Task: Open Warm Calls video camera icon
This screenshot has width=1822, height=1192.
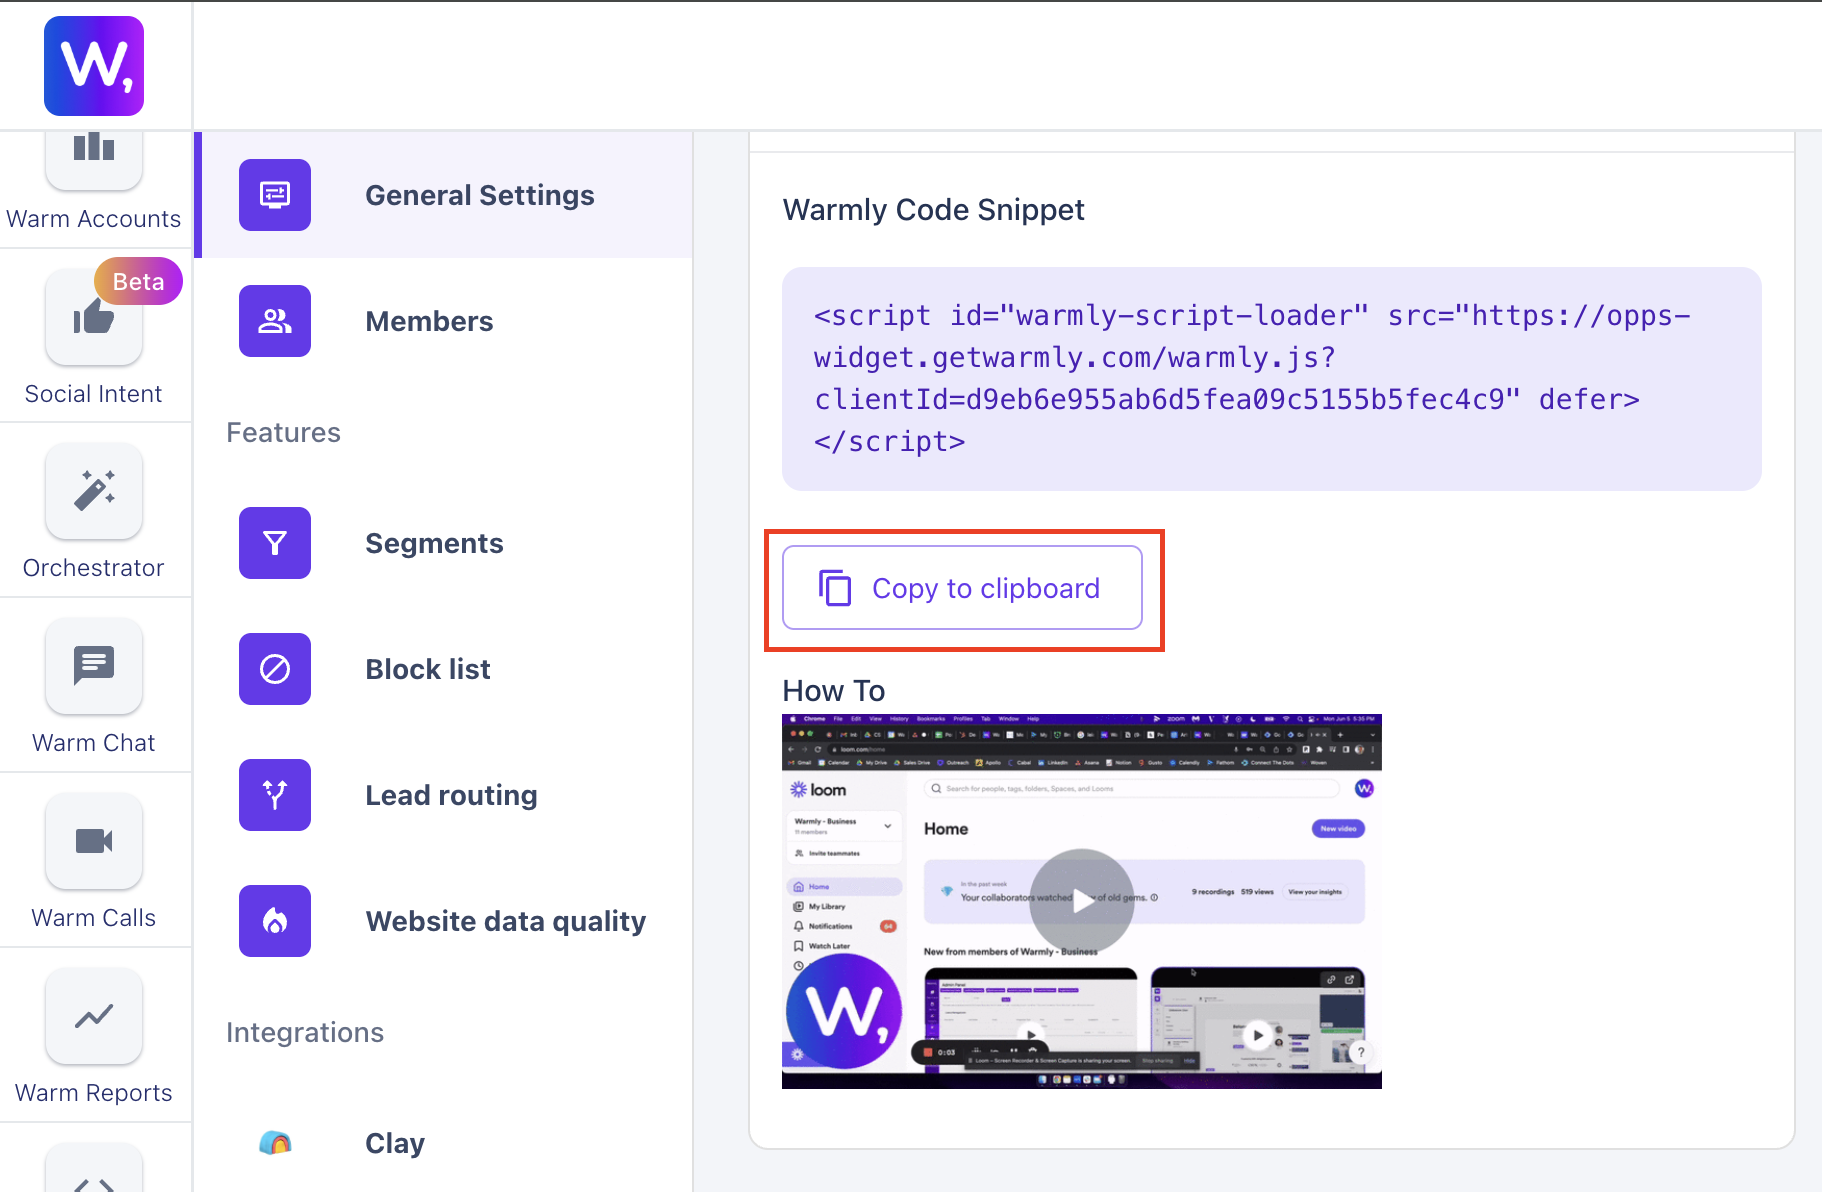Action: pyautogui.click(x=94, y=841)
